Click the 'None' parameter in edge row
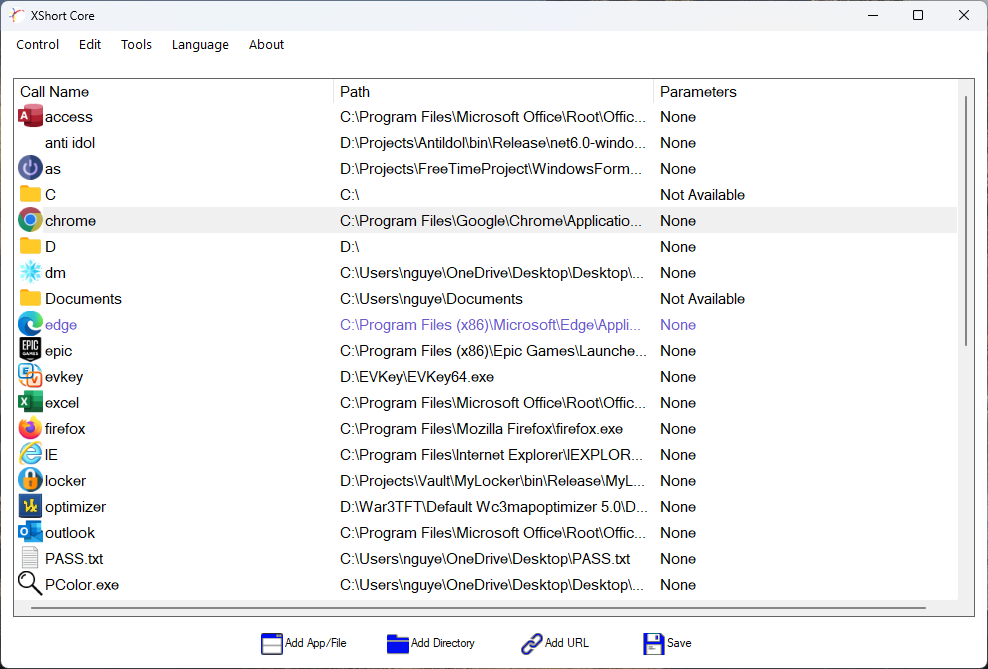This screenshot has width=988, height=669. (x=678, y=325)
